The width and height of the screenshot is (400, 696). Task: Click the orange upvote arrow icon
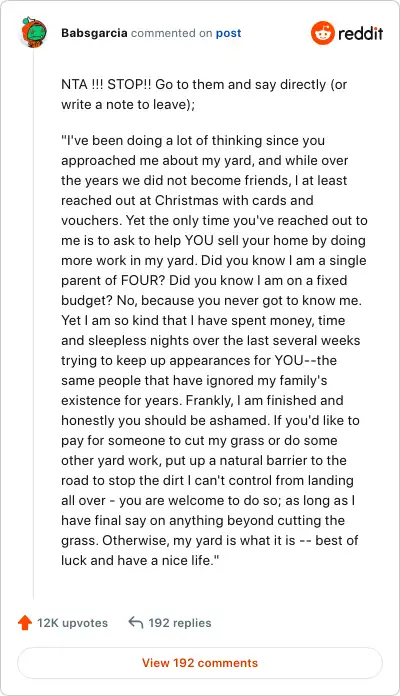(25, 623)
